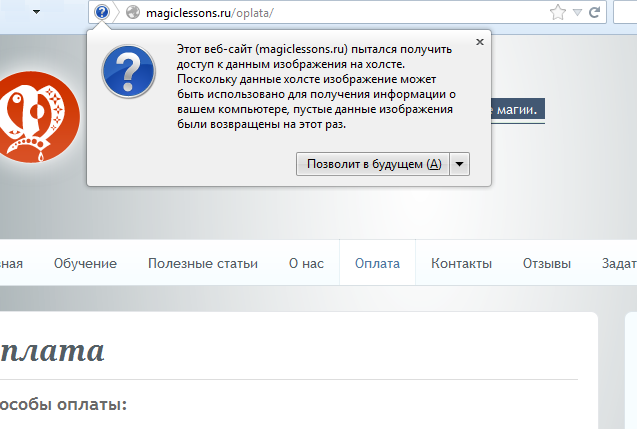Click the first navigation item left of 'Обучение'
Viewport: 637px width, 429px height.
[12, 264]
